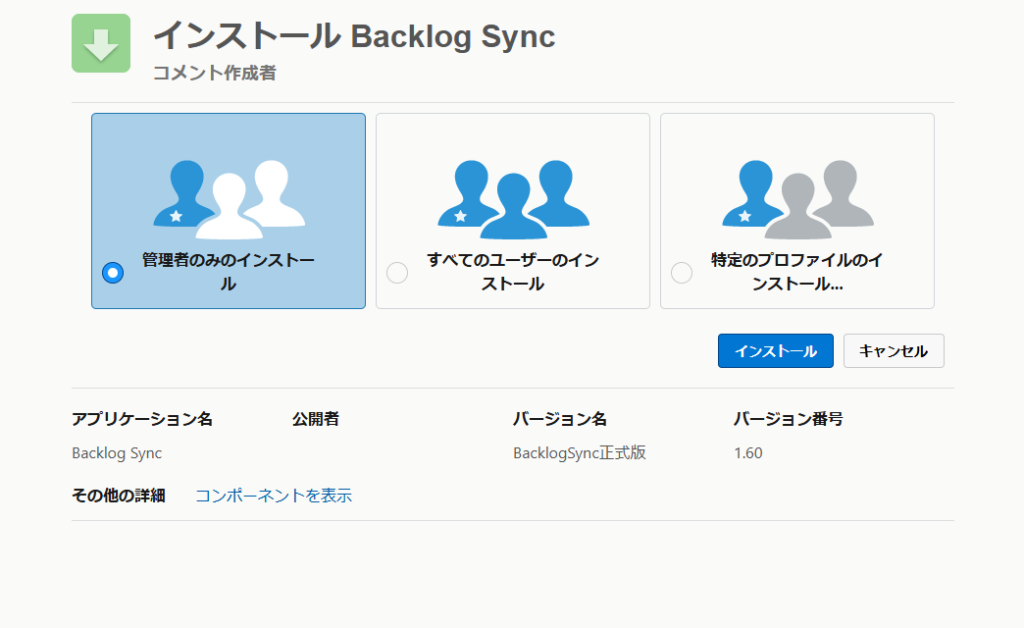Click the admin-only users icon
Screen dimensions: 1024x628
tap(229, 199)
